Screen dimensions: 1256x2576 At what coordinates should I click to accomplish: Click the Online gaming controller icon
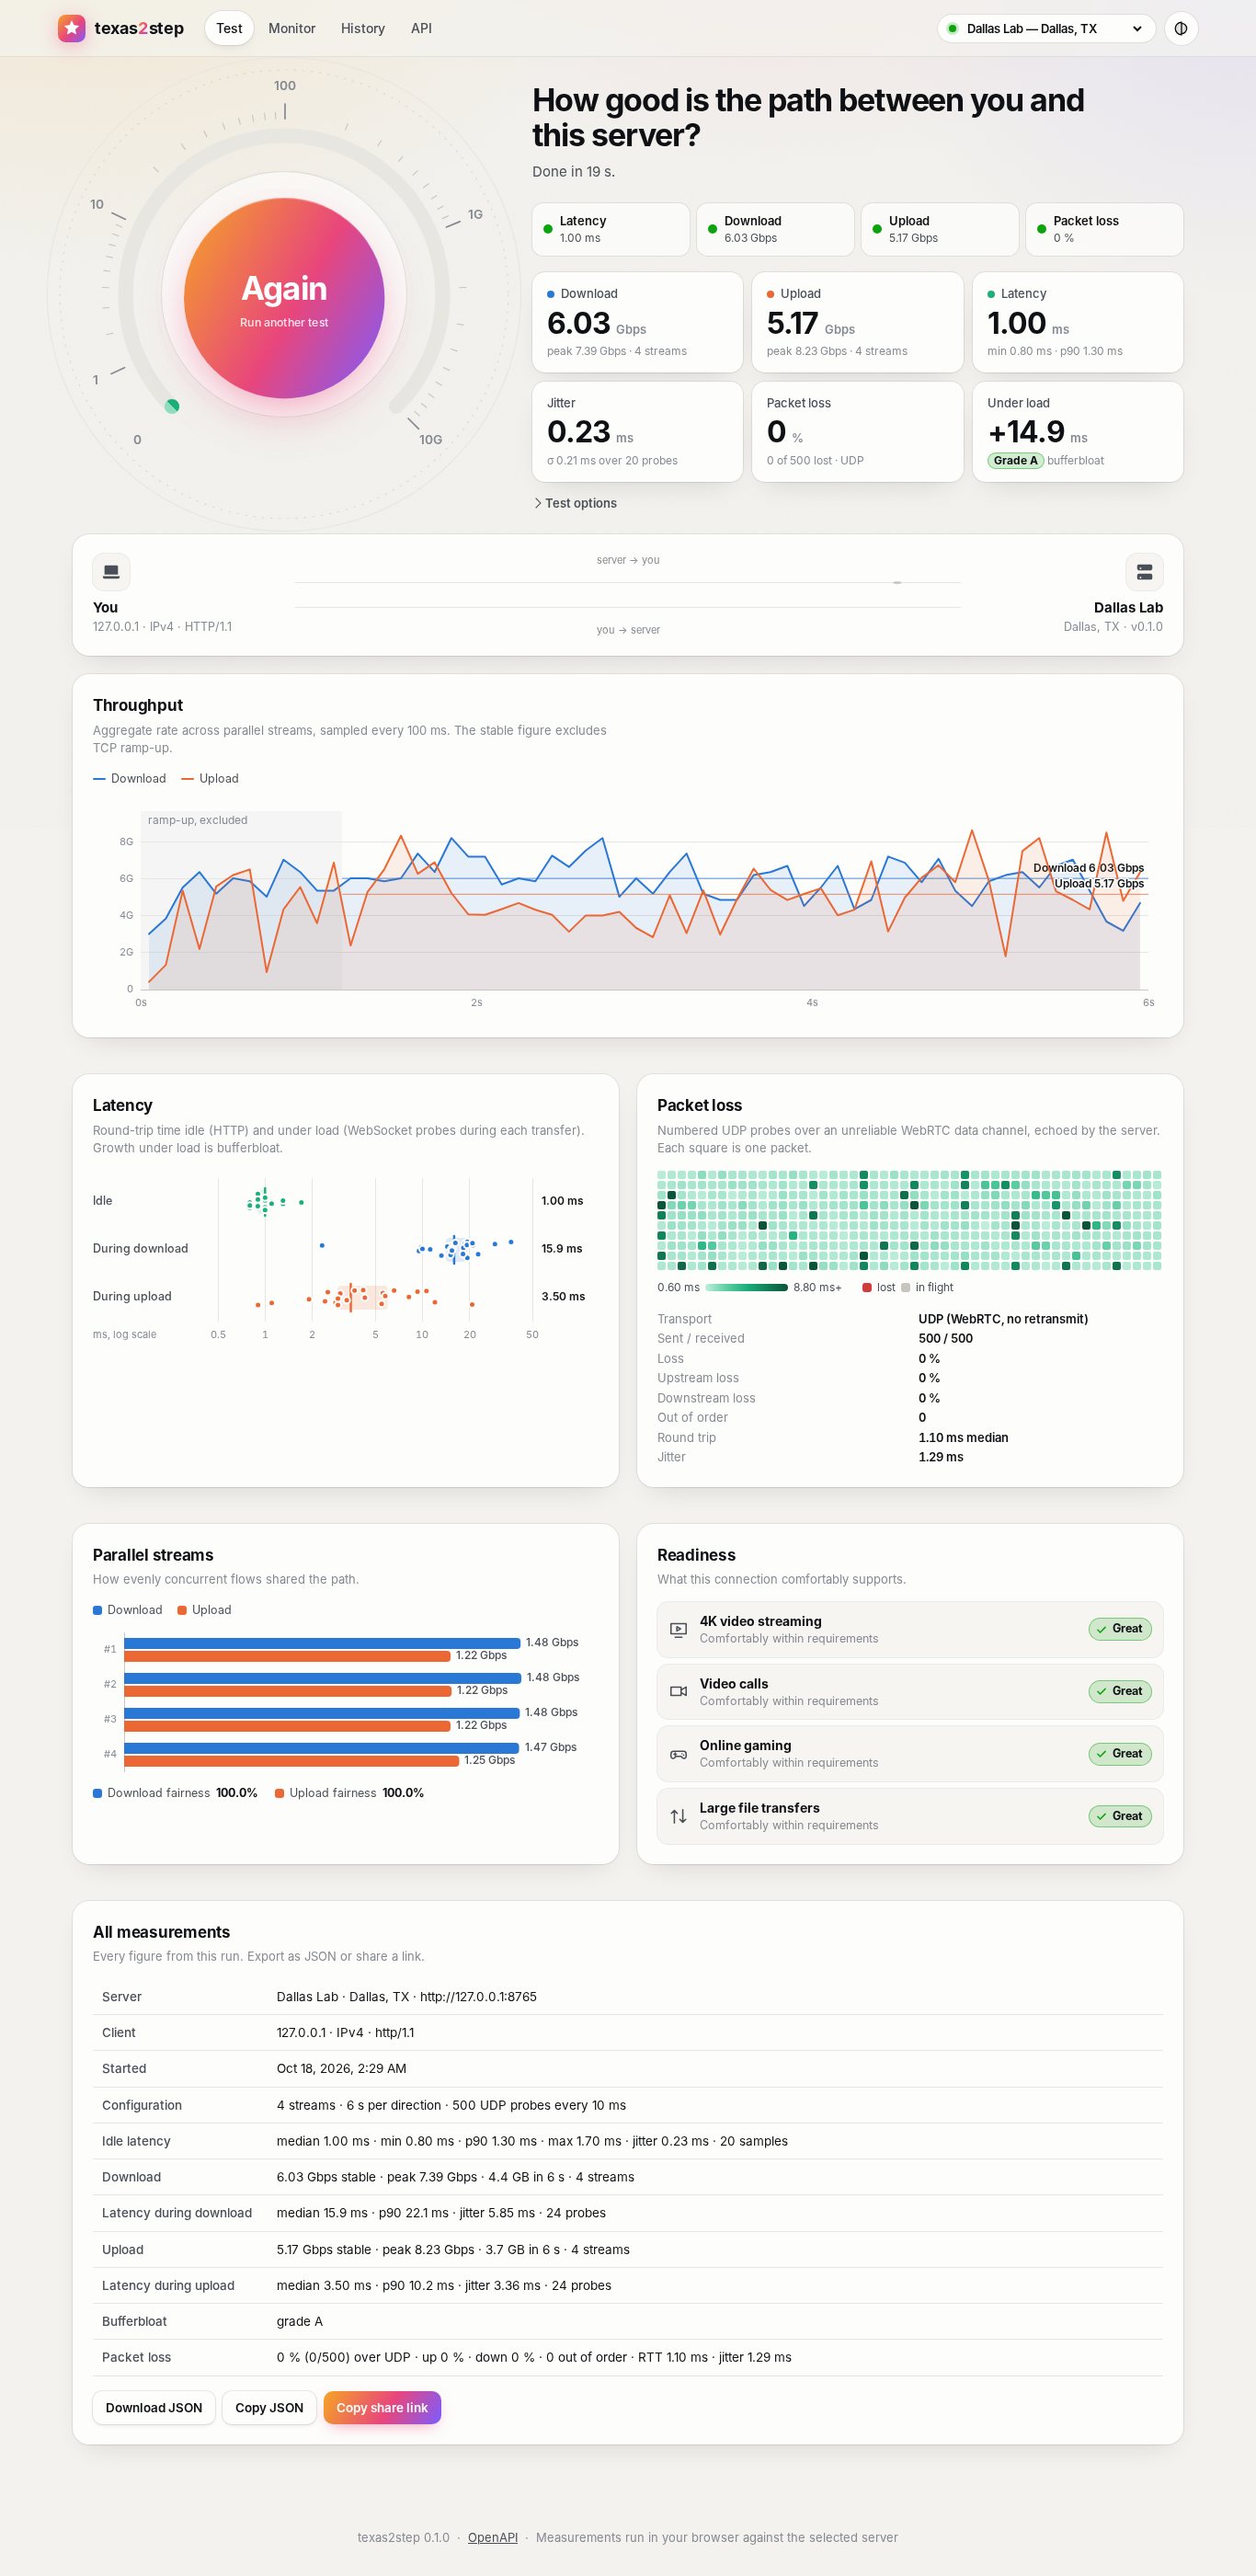point(678,1754)
